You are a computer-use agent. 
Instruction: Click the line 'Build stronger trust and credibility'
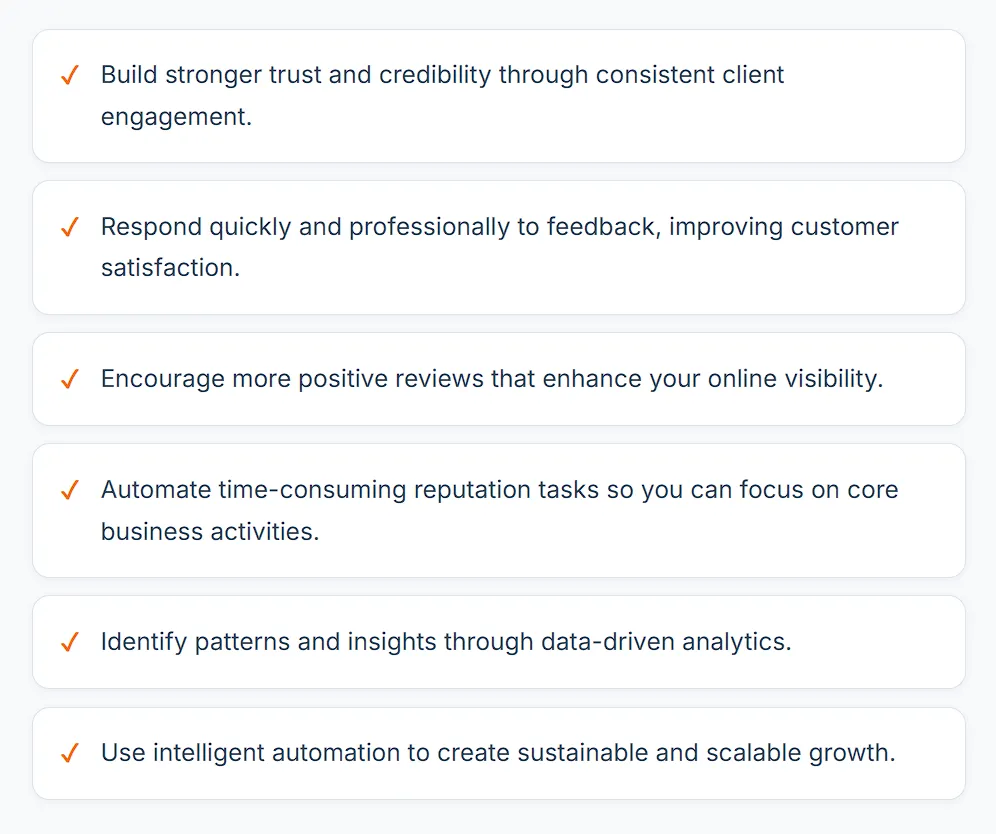(443, 75)
